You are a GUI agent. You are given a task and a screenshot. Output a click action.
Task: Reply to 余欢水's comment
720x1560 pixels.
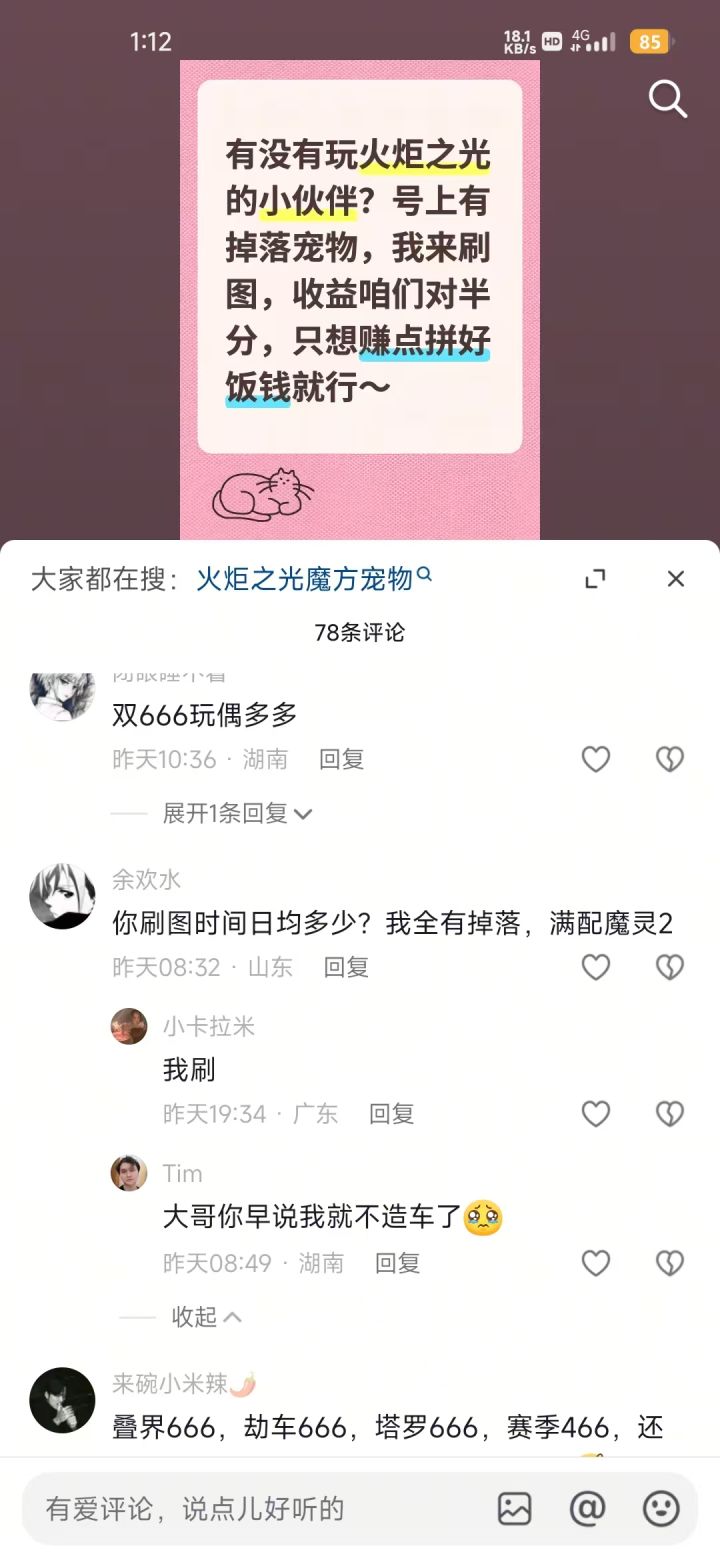point(346,967)
